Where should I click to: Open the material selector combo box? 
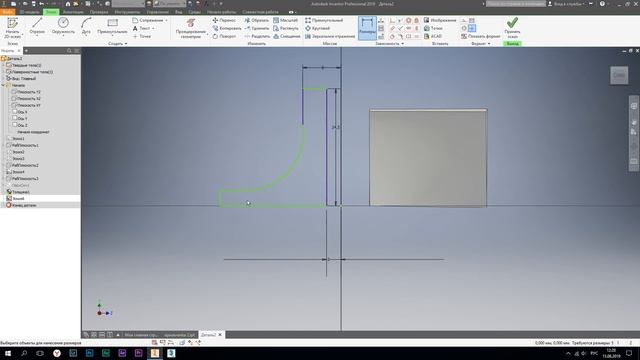click(x=128, y=4)
